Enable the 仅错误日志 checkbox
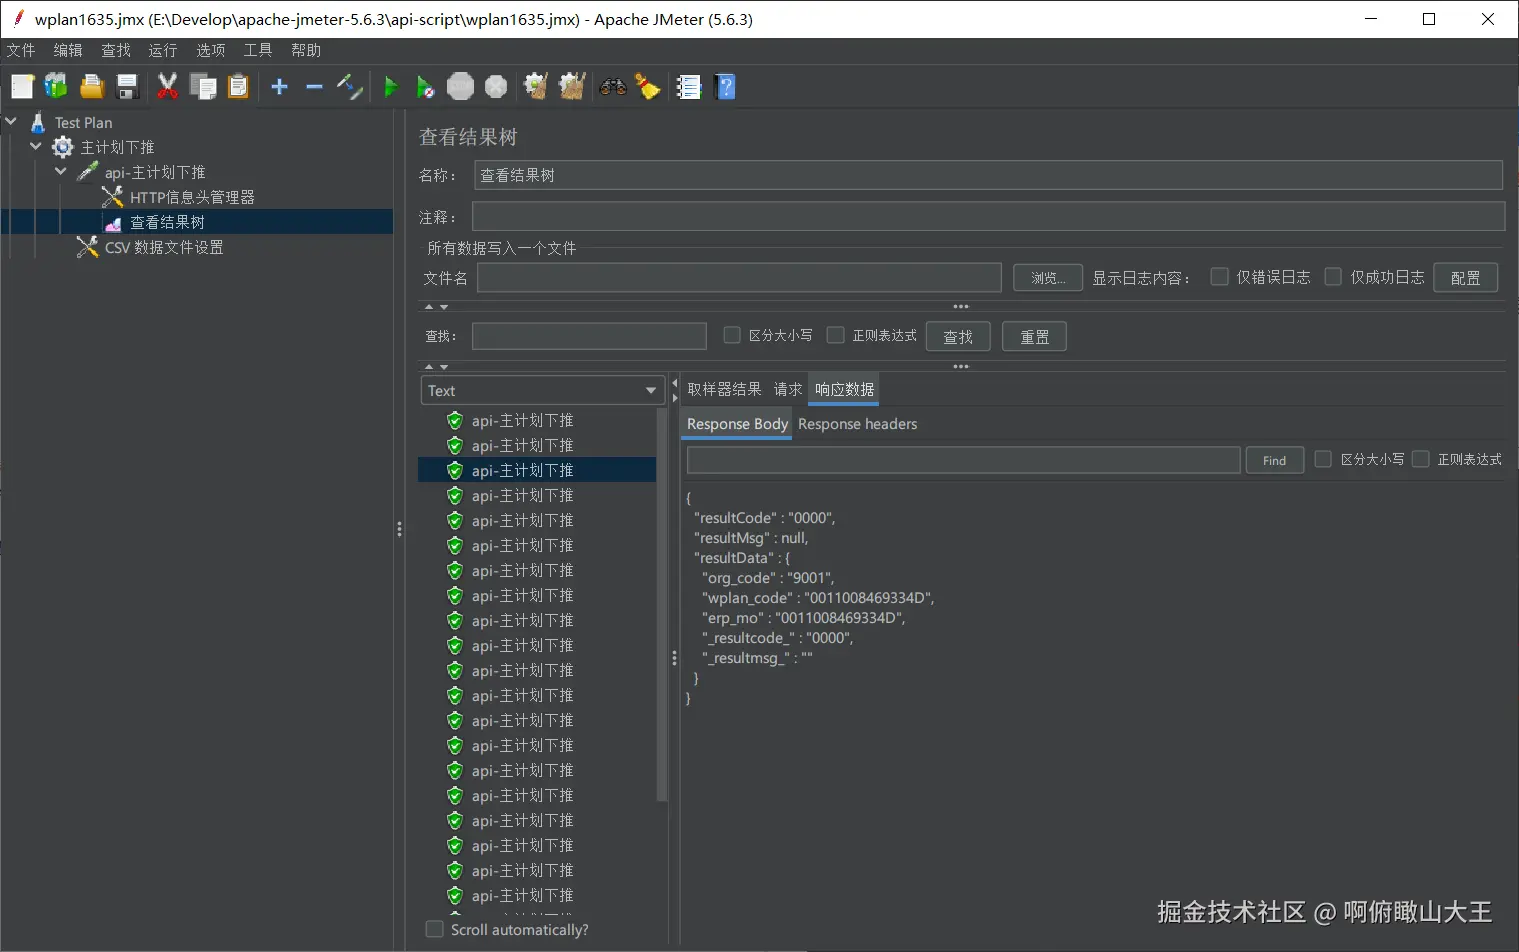The image size is (1519, 952). 1219,277
